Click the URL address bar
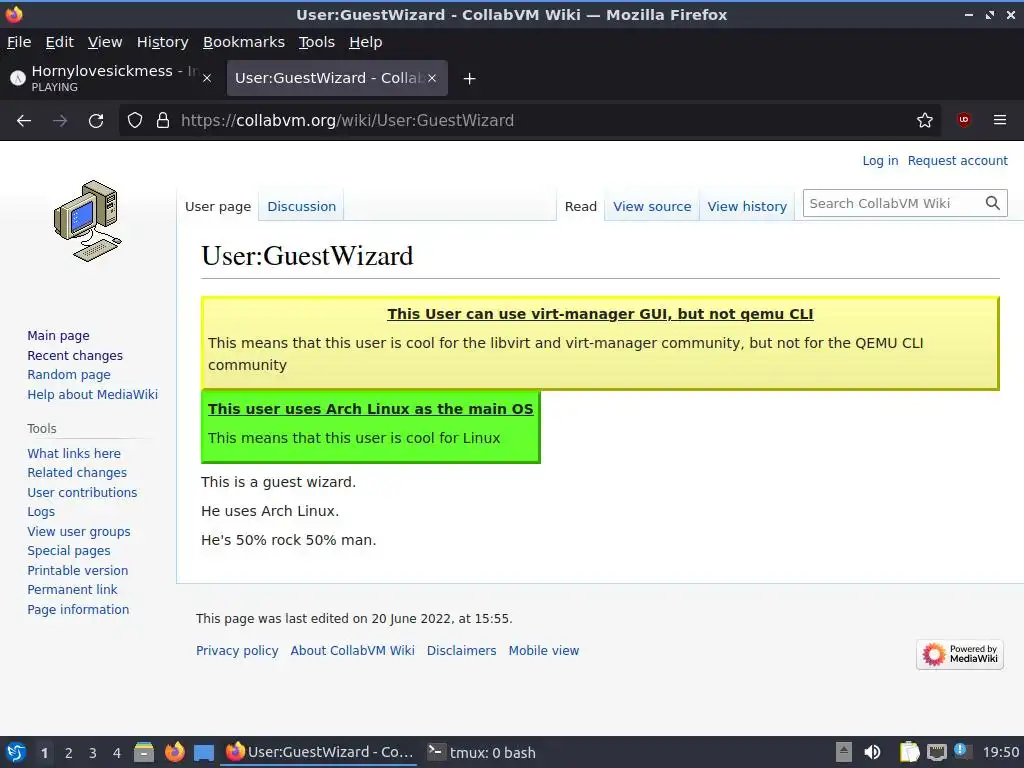 coord(529,120)
